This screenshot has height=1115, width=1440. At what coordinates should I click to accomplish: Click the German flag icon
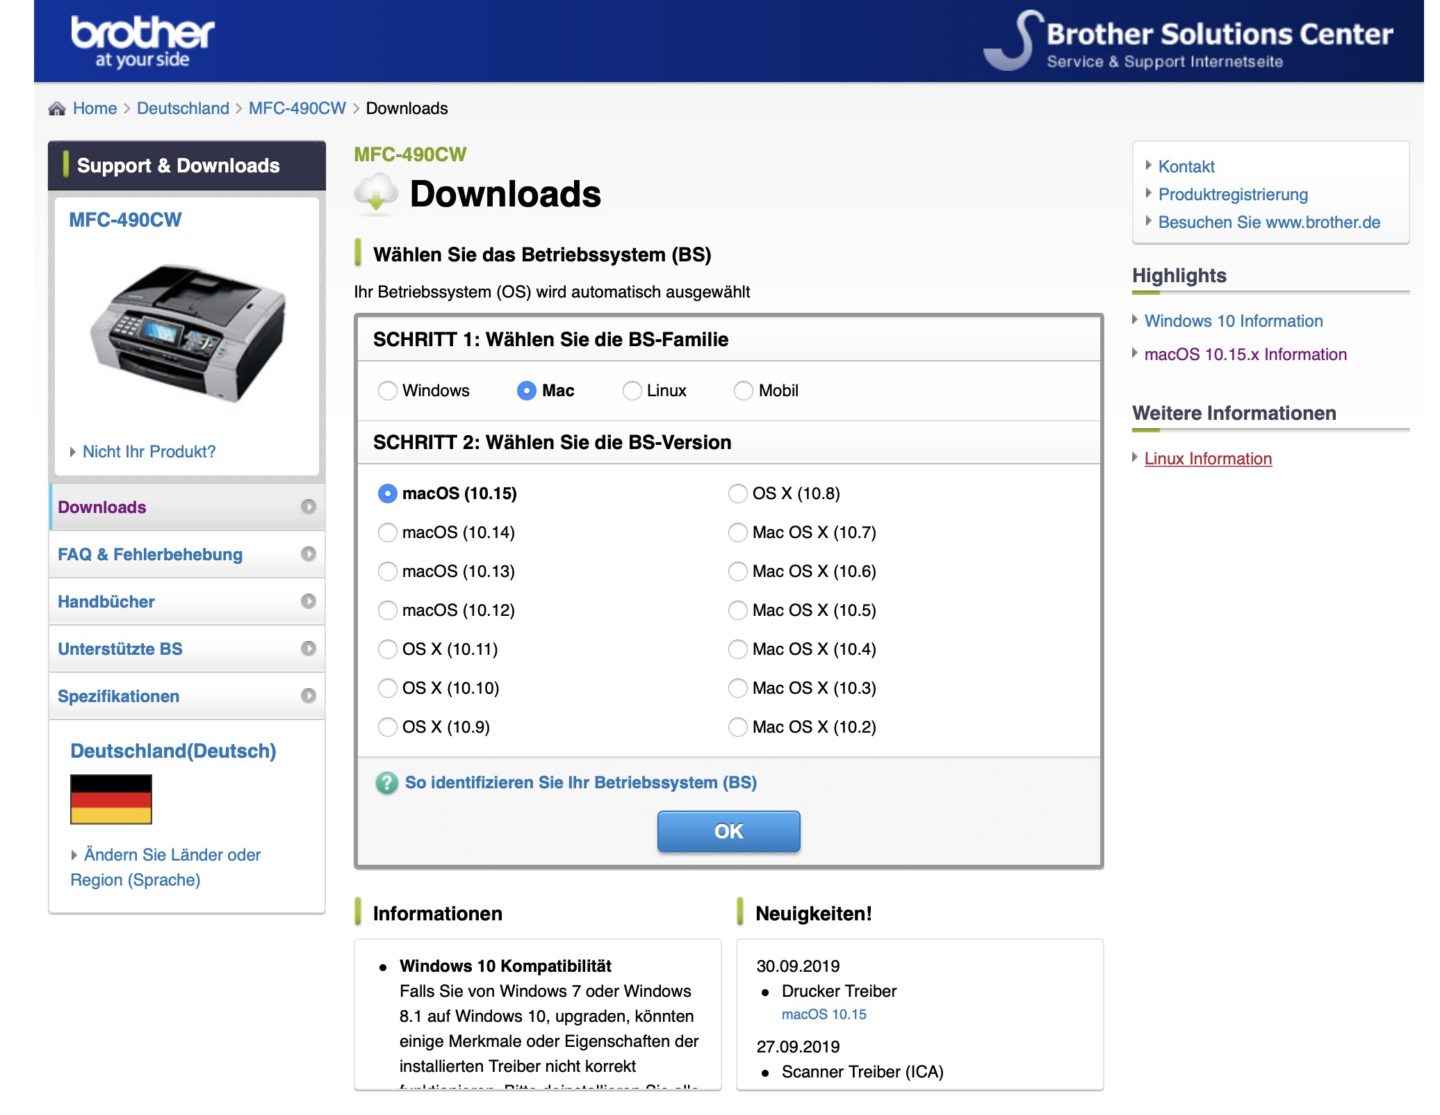[111, 799]
